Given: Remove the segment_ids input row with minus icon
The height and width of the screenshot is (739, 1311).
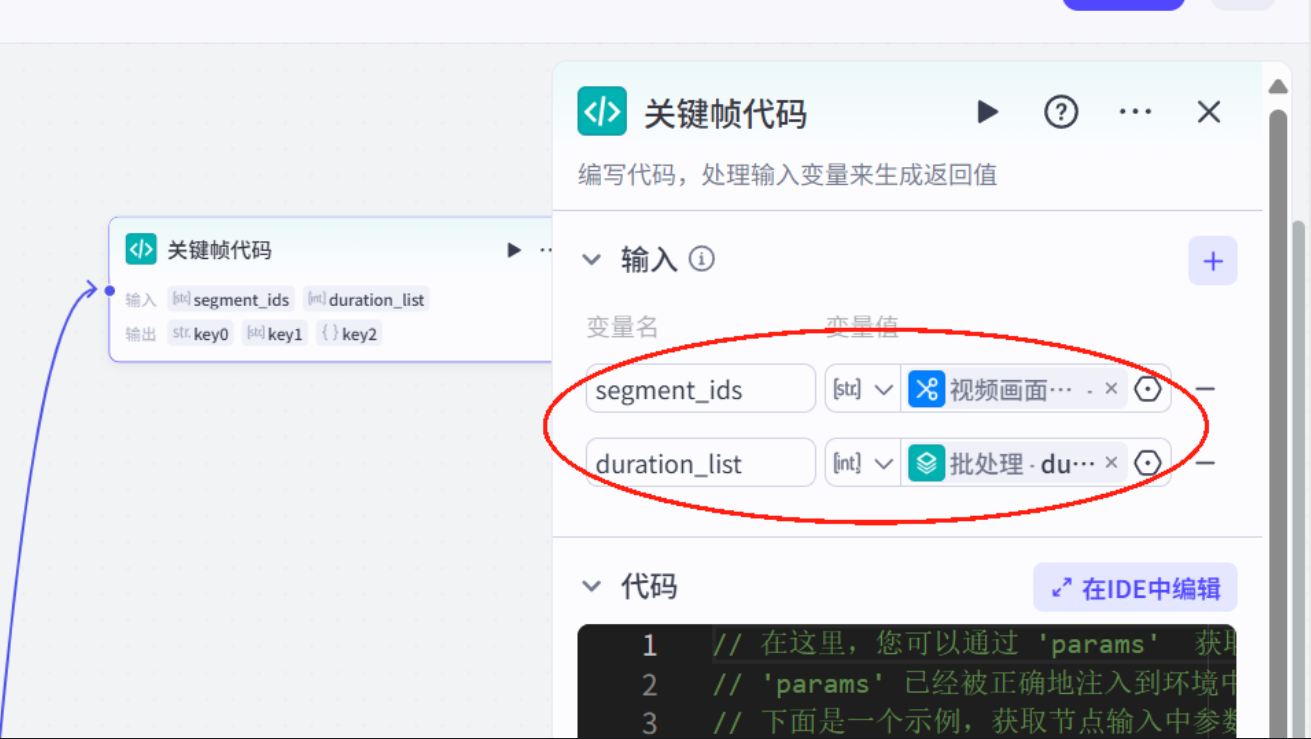Looking at the screenshot, I should (x=1205, y=389).
